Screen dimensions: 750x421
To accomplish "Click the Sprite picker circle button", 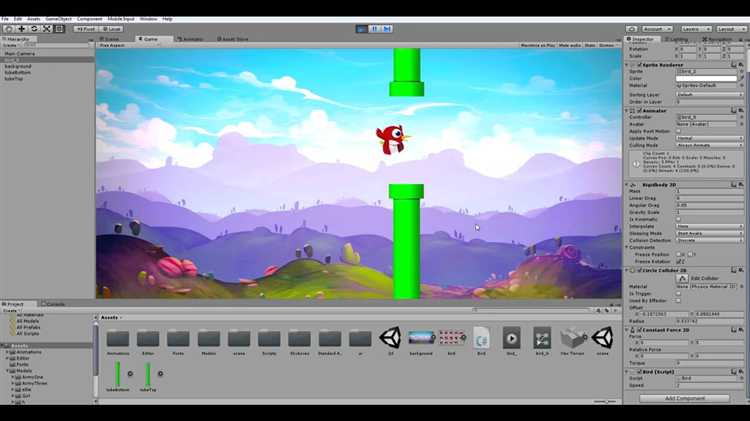I will [741, 72].
